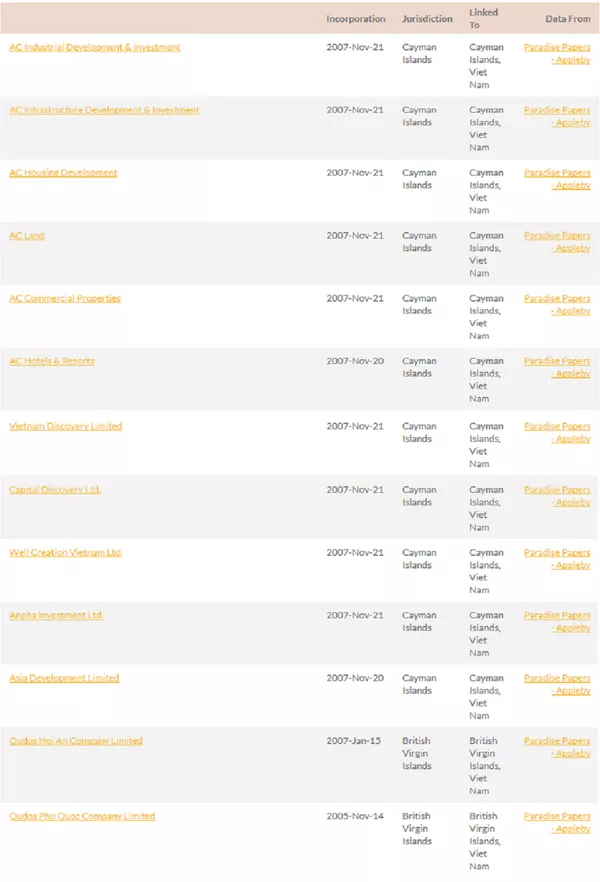
Task: Open Qudos Hoi An Company Limited link
Action: click(76, 741)
